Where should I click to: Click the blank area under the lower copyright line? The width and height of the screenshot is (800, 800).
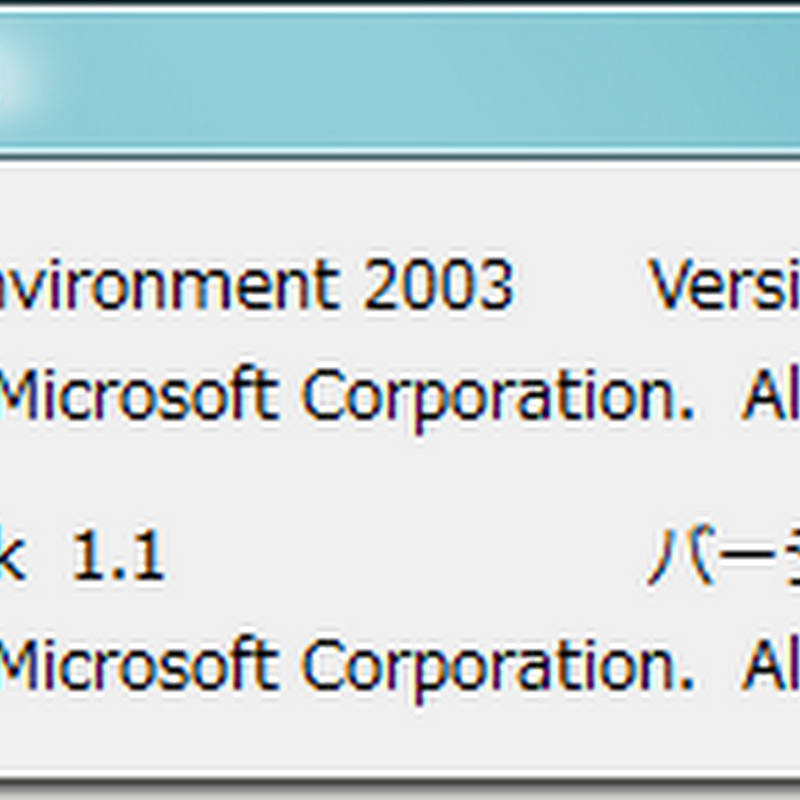[x=400, y=735]
